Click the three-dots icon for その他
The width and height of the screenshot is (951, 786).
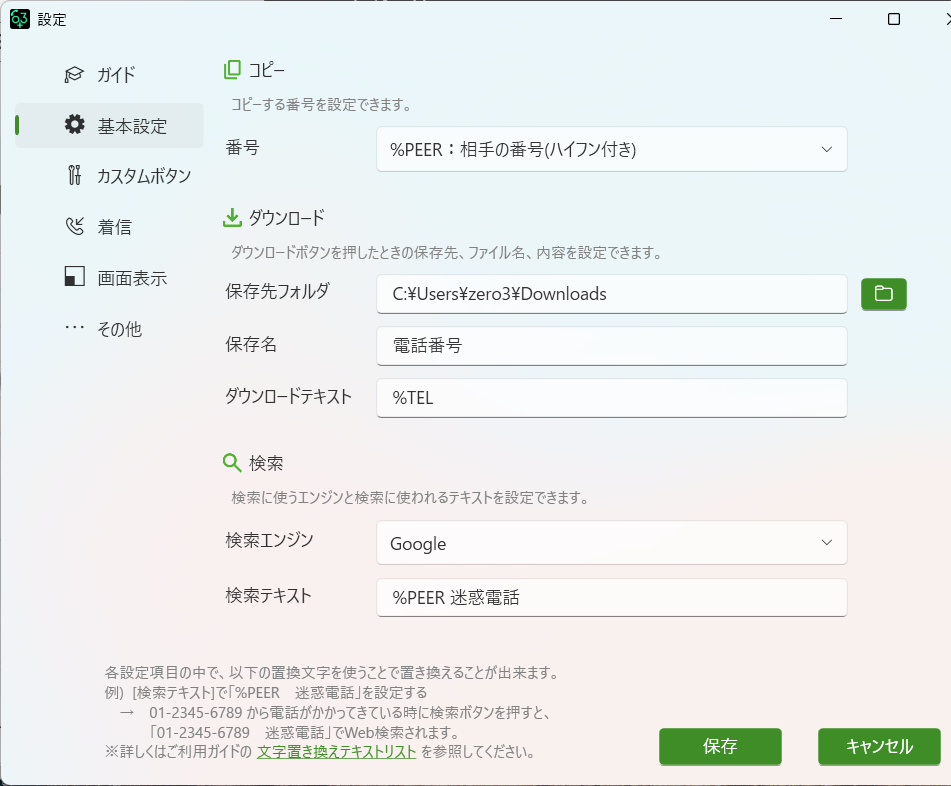74,328
